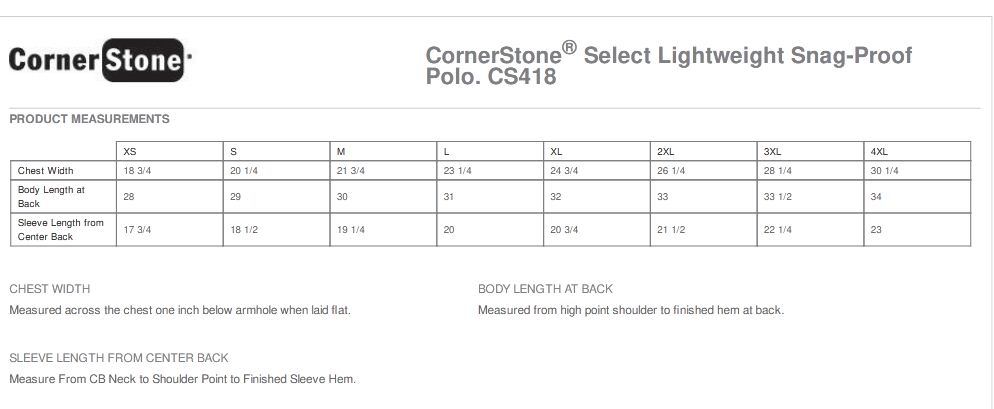994x409 pixels.
Task: Click the text about measuring below armhole
Action: click(x=180, y=310)
